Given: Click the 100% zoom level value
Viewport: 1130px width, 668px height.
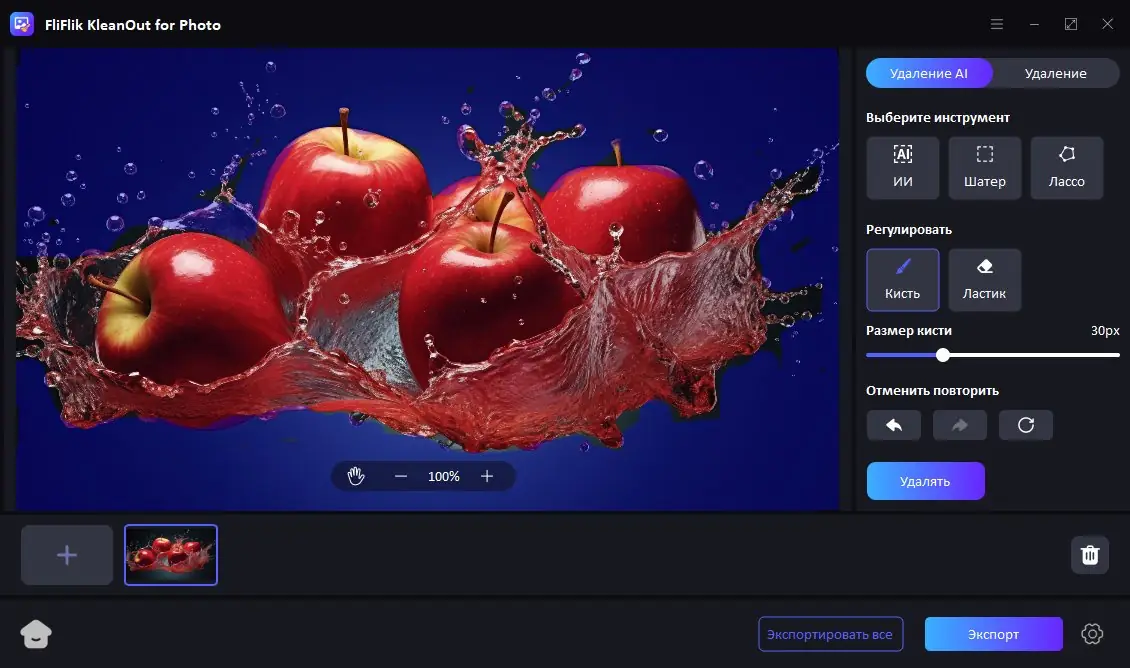Looking at the screenshot, I should pos(444,476).
